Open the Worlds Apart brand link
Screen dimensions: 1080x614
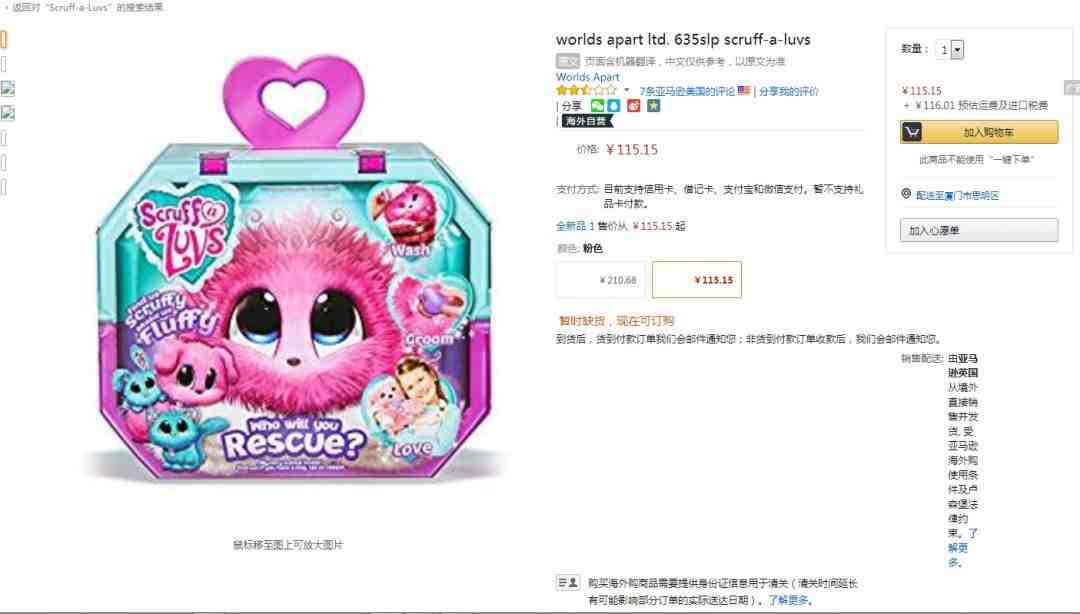point(588,76)
